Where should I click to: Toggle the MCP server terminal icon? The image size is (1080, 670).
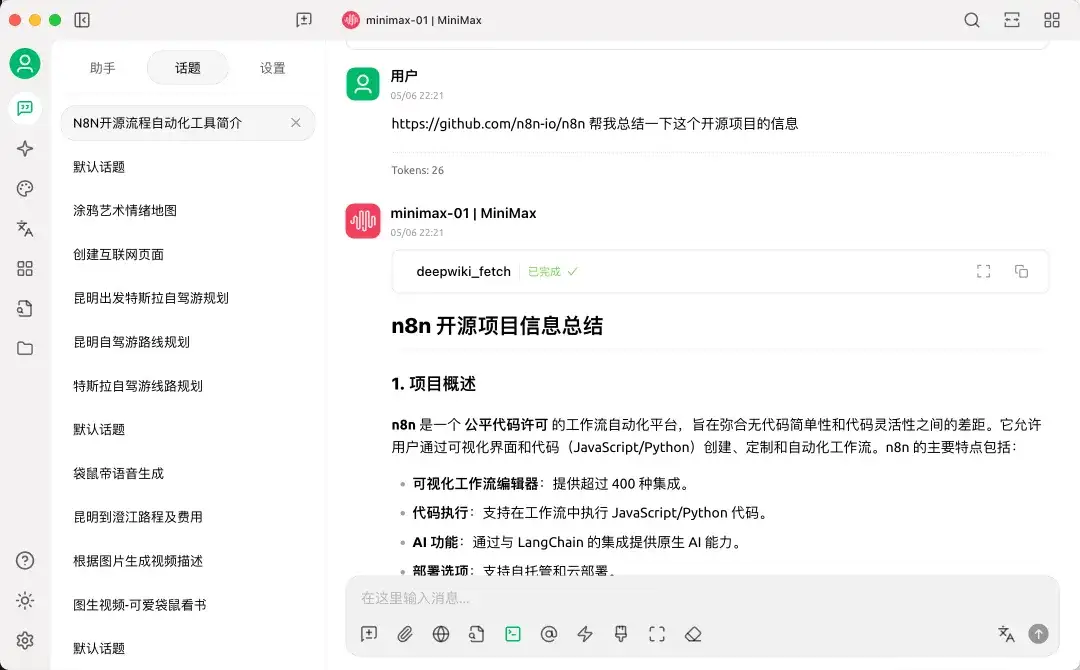(513, 634)
